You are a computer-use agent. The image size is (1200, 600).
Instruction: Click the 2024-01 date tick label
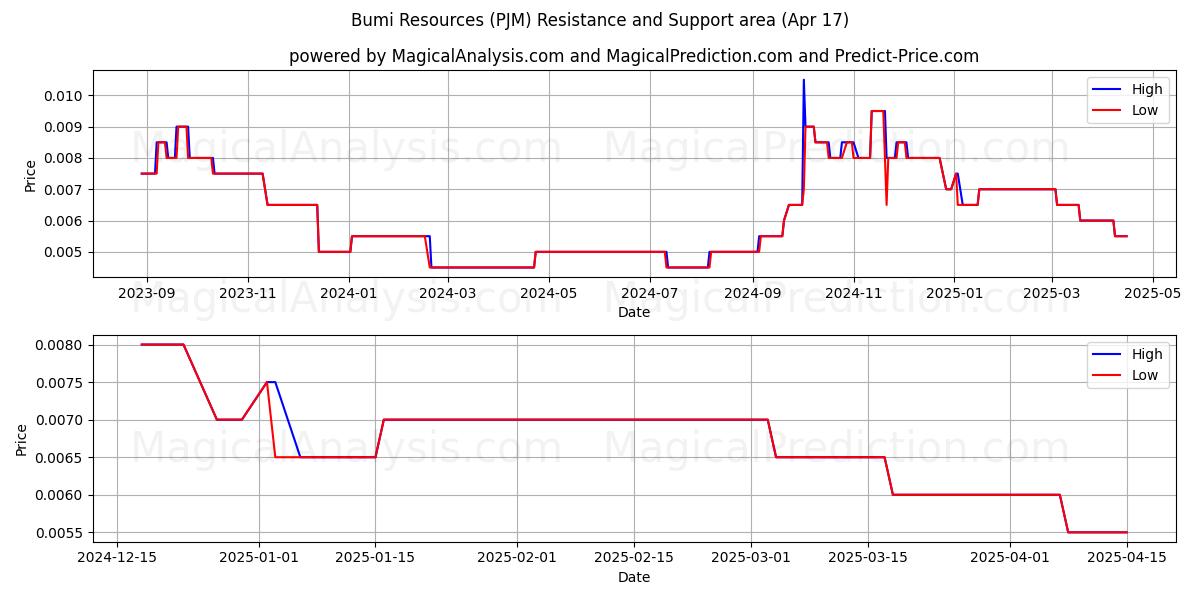[349, 294]
